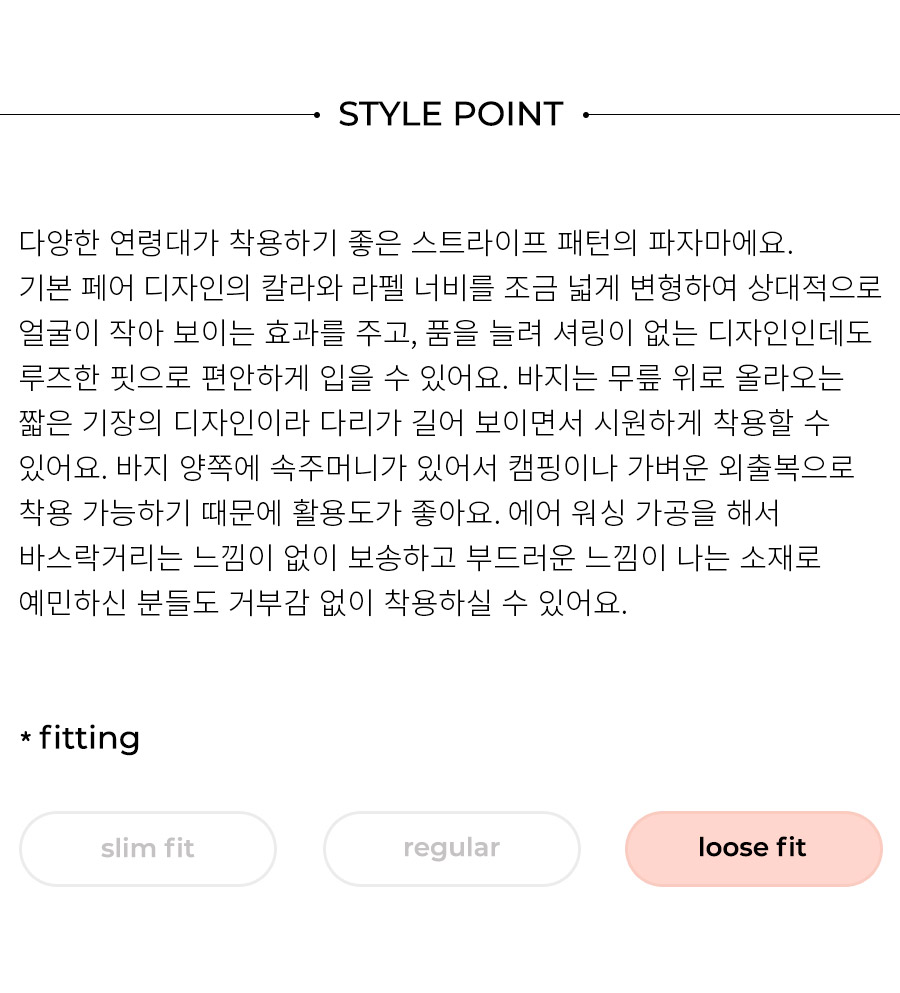900x993 pixels.
Task: Click the asterisk before fitting
Action: tap(25, 737)
